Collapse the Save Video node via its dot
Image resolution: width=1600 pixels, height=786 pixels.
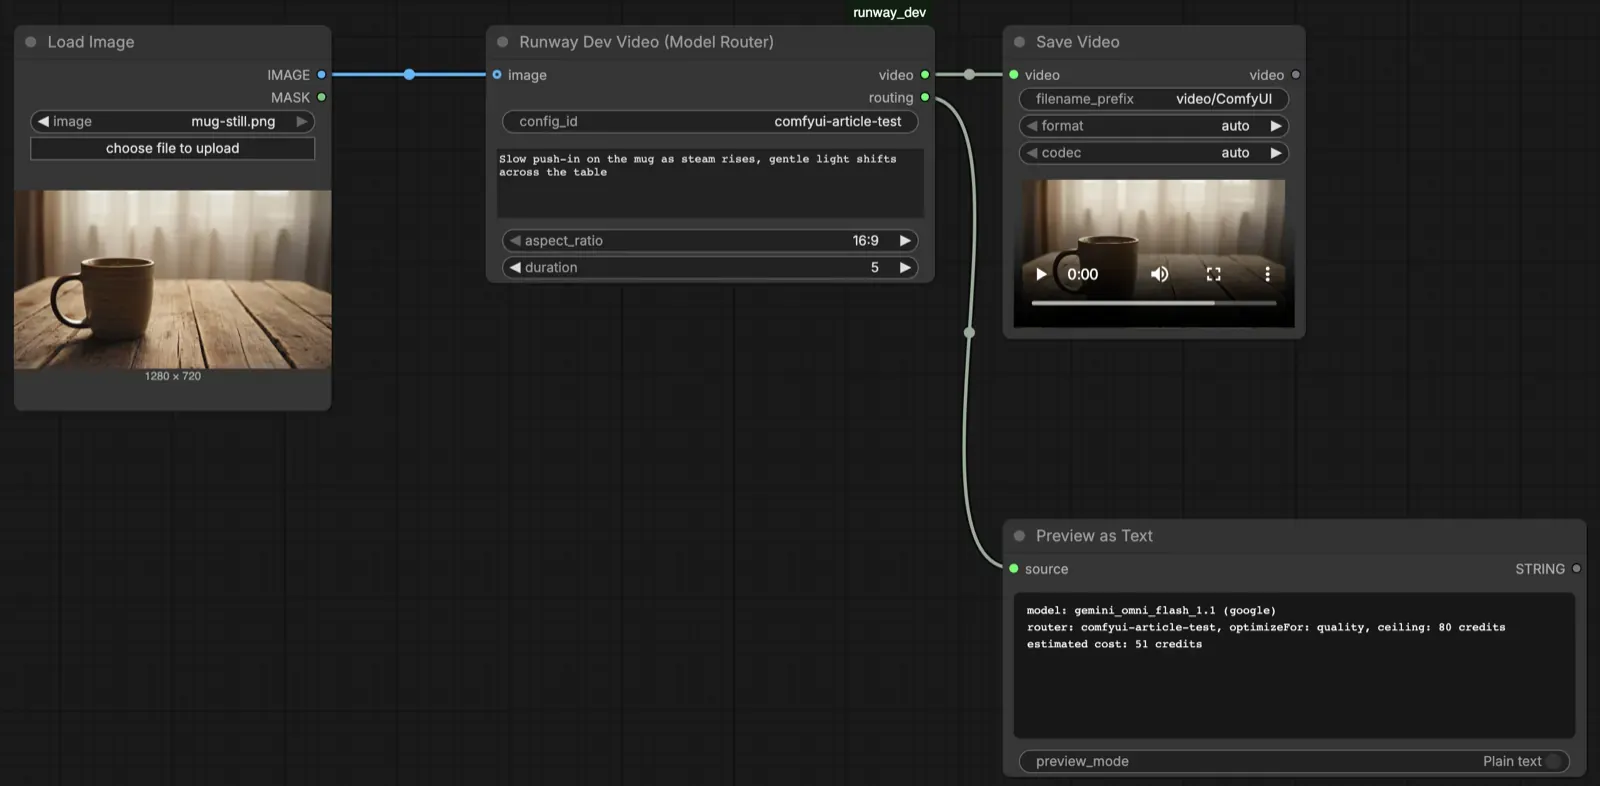pyautogui.click(x=1020, y=42)
